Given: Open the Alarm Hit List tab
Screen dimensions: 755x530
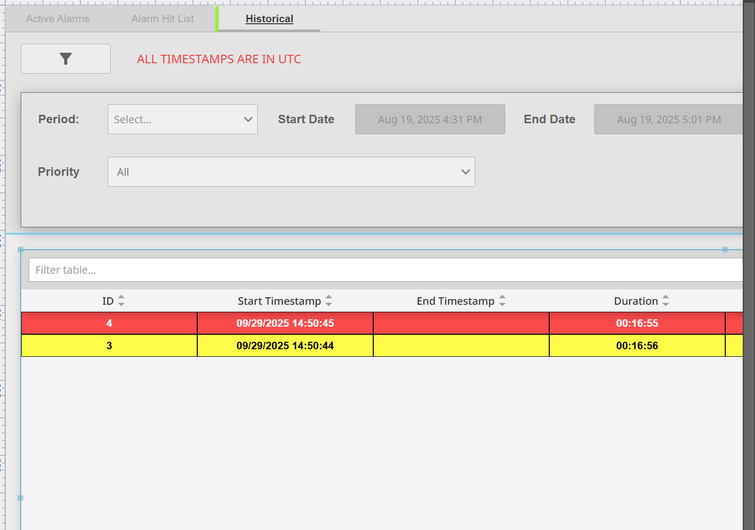Looking at the screenshot, I should 162,19.
